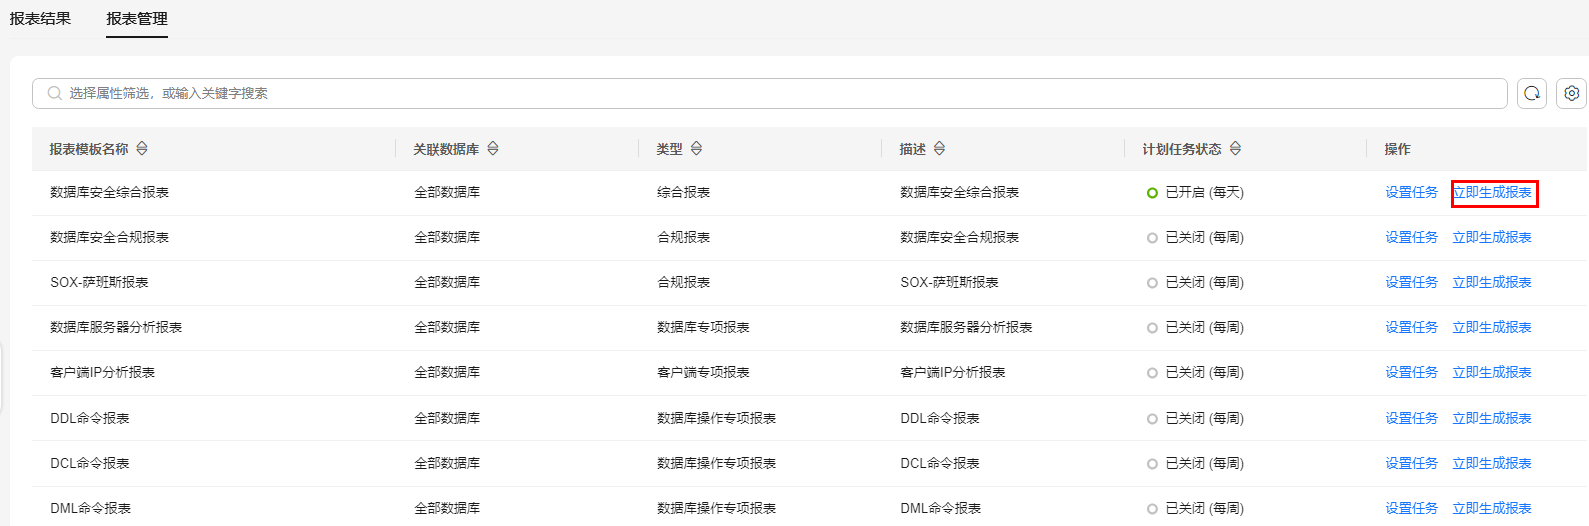Switch to 报表管理 tab
Screen dimensions: 1589x526
point(137,18)
